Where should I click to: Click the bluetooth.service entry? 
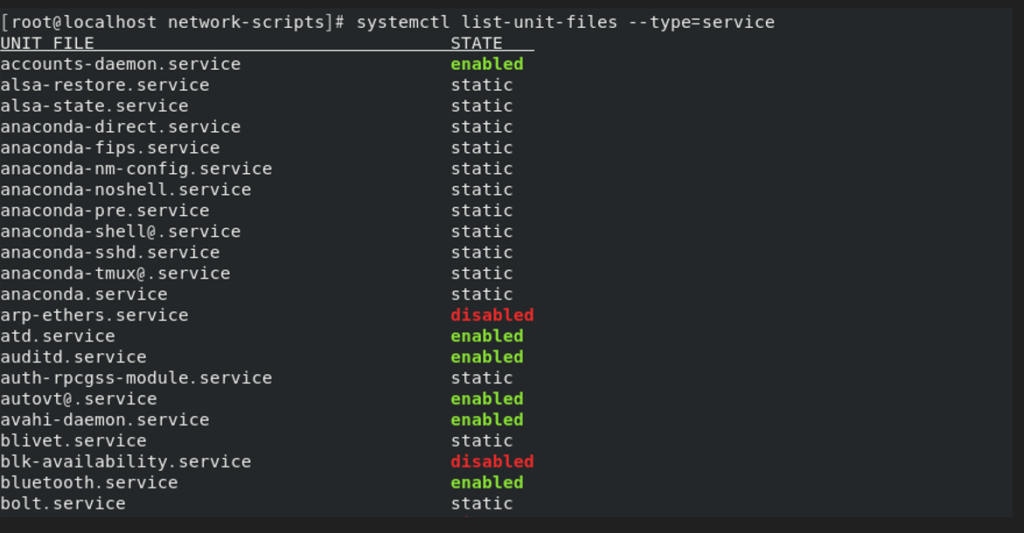[89, 482]
